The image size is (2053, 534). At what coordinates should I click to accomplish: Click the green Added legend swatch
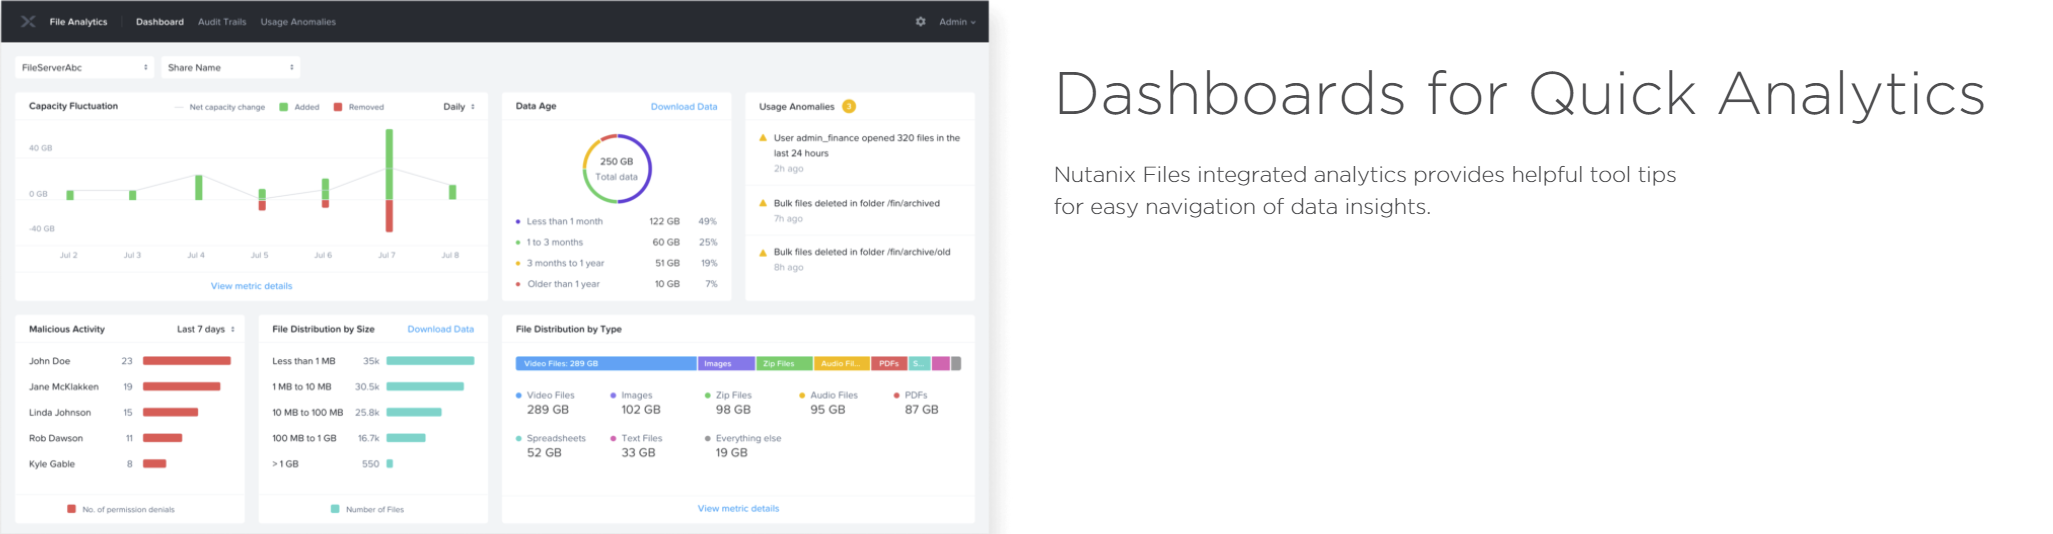pos(284,107)
